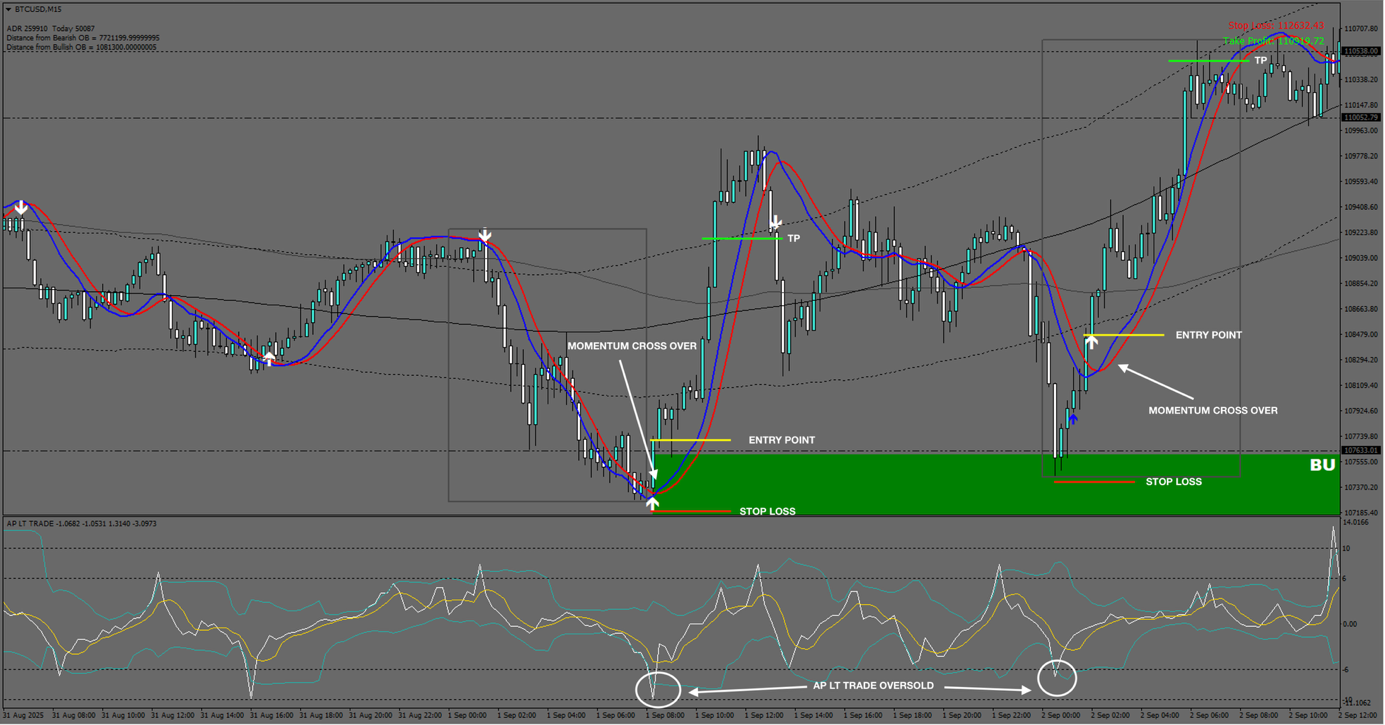Open the BTCUSD,M15 chart dropdown triangle
This screenshot has height=725, width=1385.
click(8, 9)
